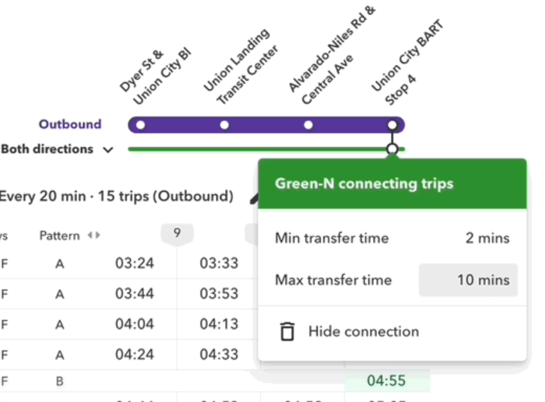
Task: Edit the Max transfer time 10 mins field
Action: (x=468, y=280)
